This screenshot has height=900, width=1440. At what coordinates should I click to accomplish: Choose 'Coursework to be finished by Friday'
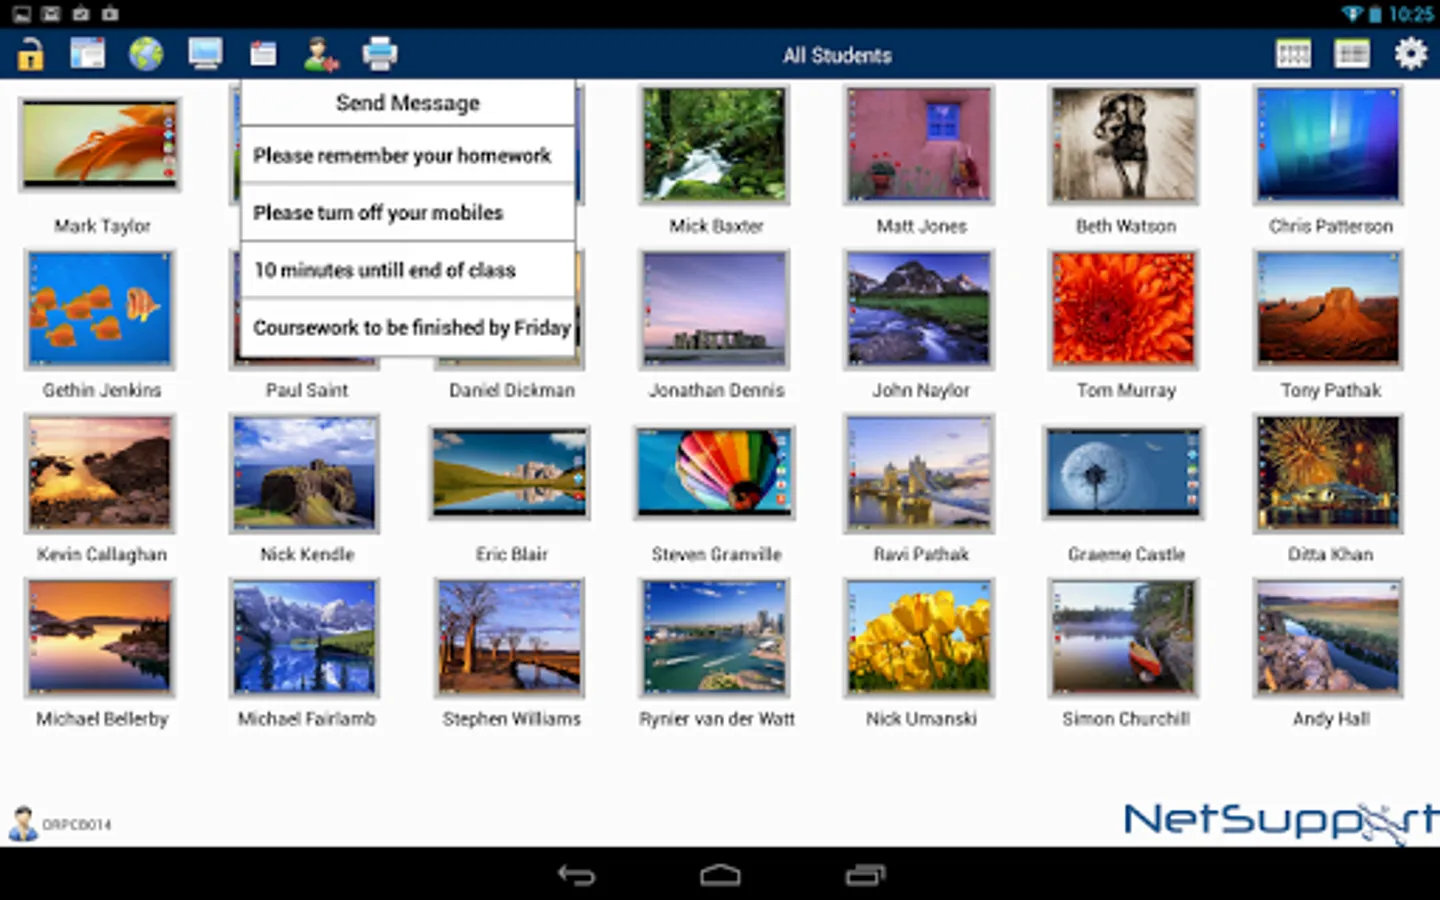pyautogui.click(x=408, y=327)
